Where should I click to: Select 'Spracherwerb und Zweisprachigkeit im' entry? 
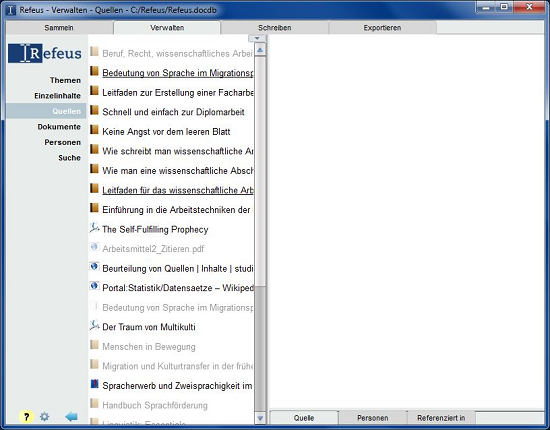[x=177, y=386]
